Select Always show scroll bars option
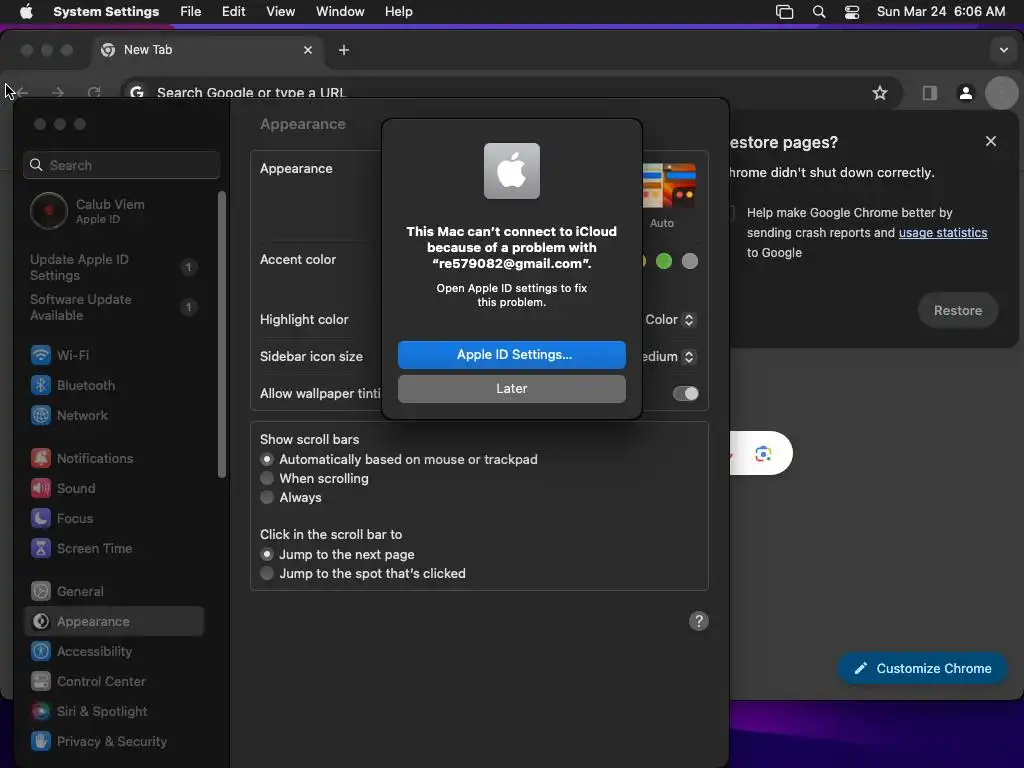Viewport: 1024px width, 768px height. point(266,497)
